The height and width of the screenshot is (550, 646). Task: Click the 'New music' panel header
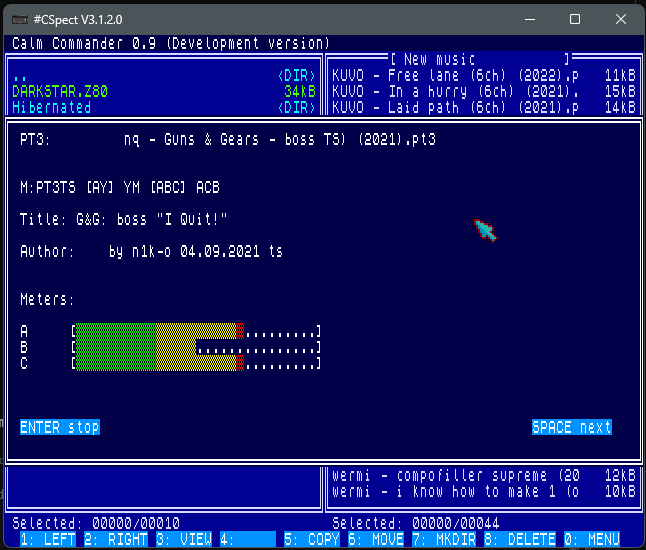480,60
